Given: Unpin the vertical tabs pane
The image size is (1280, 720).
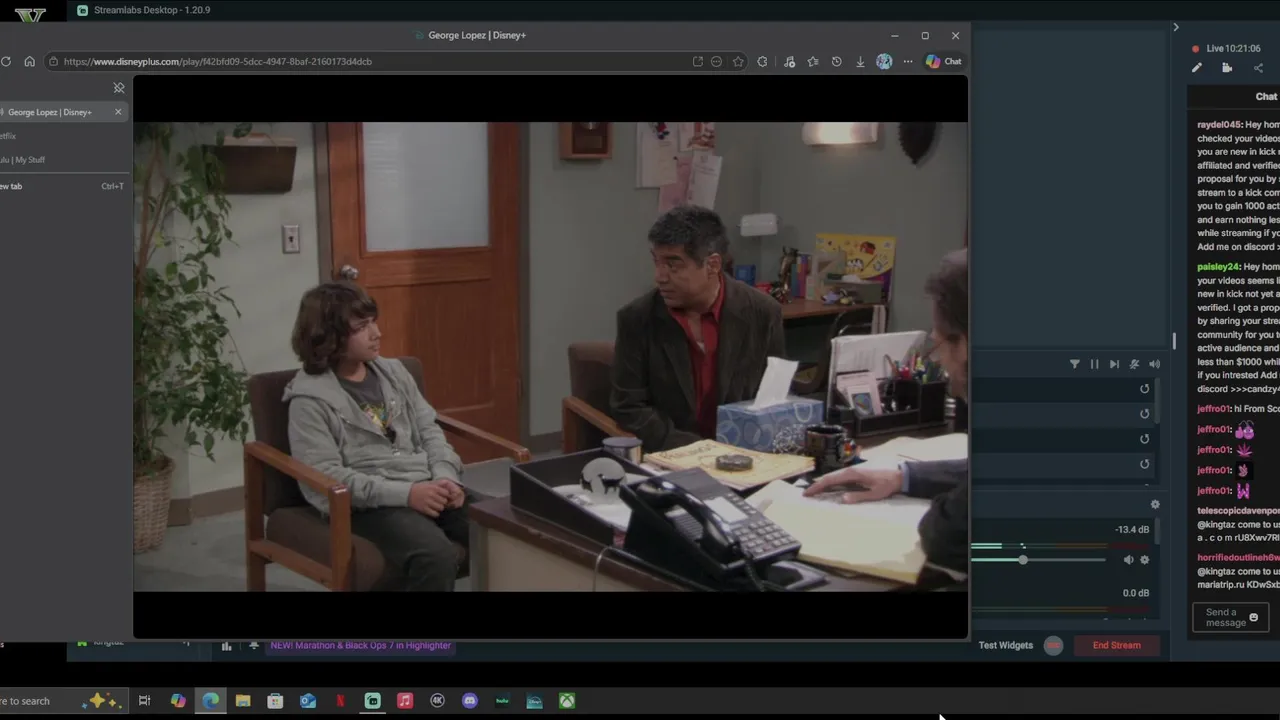Looking at the screenshot, I should click(119, 88).
